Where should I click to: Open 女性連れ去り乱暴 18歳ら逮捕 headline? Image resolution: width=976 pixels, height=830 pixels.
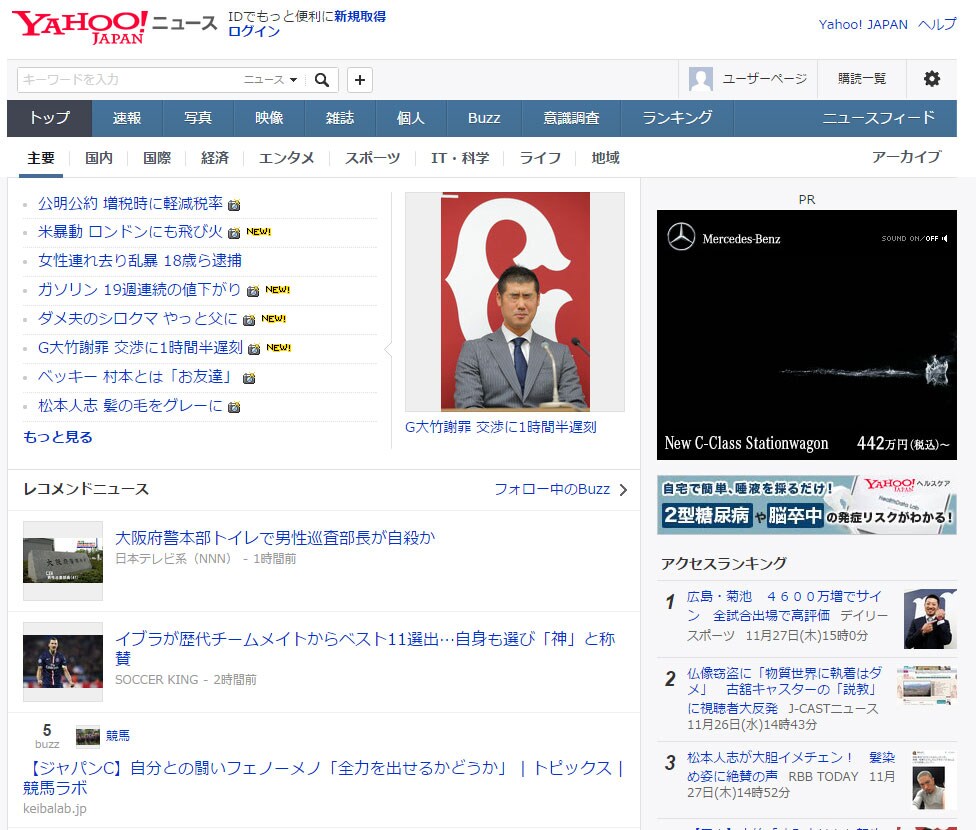point(139,261)
